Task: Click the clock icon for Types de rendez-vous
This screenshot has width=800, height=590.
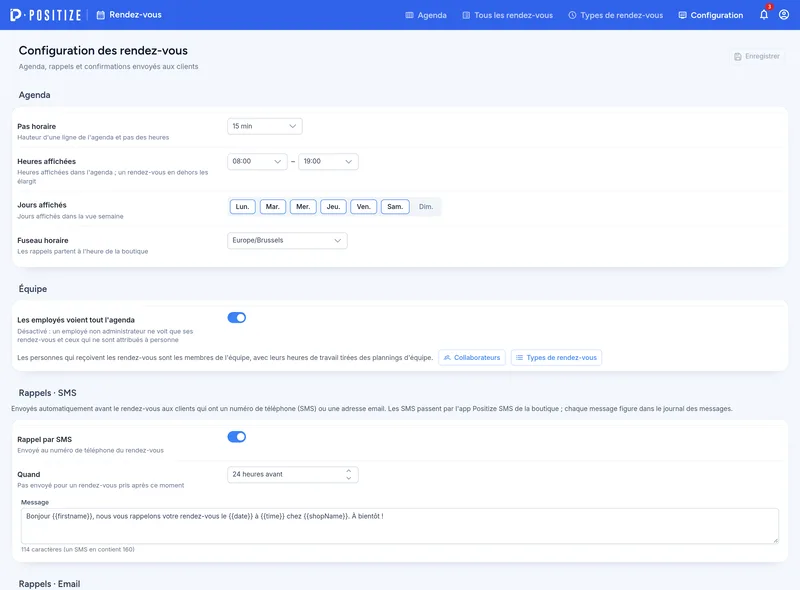Action: pyautogui.click(x=572, y=15)
